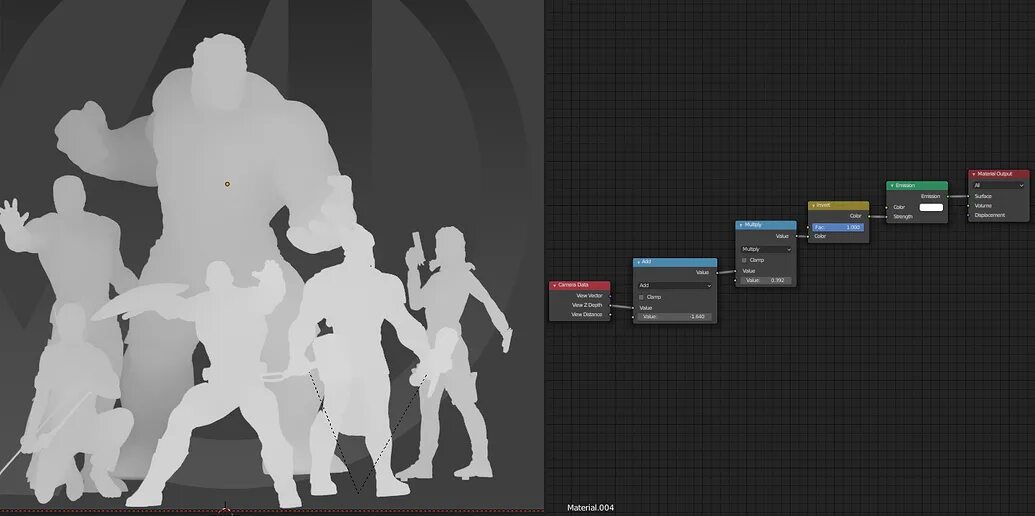Select the Camera Data node header
The width and height of the screenshot is (1035, 516).
(x=580, y=285)
